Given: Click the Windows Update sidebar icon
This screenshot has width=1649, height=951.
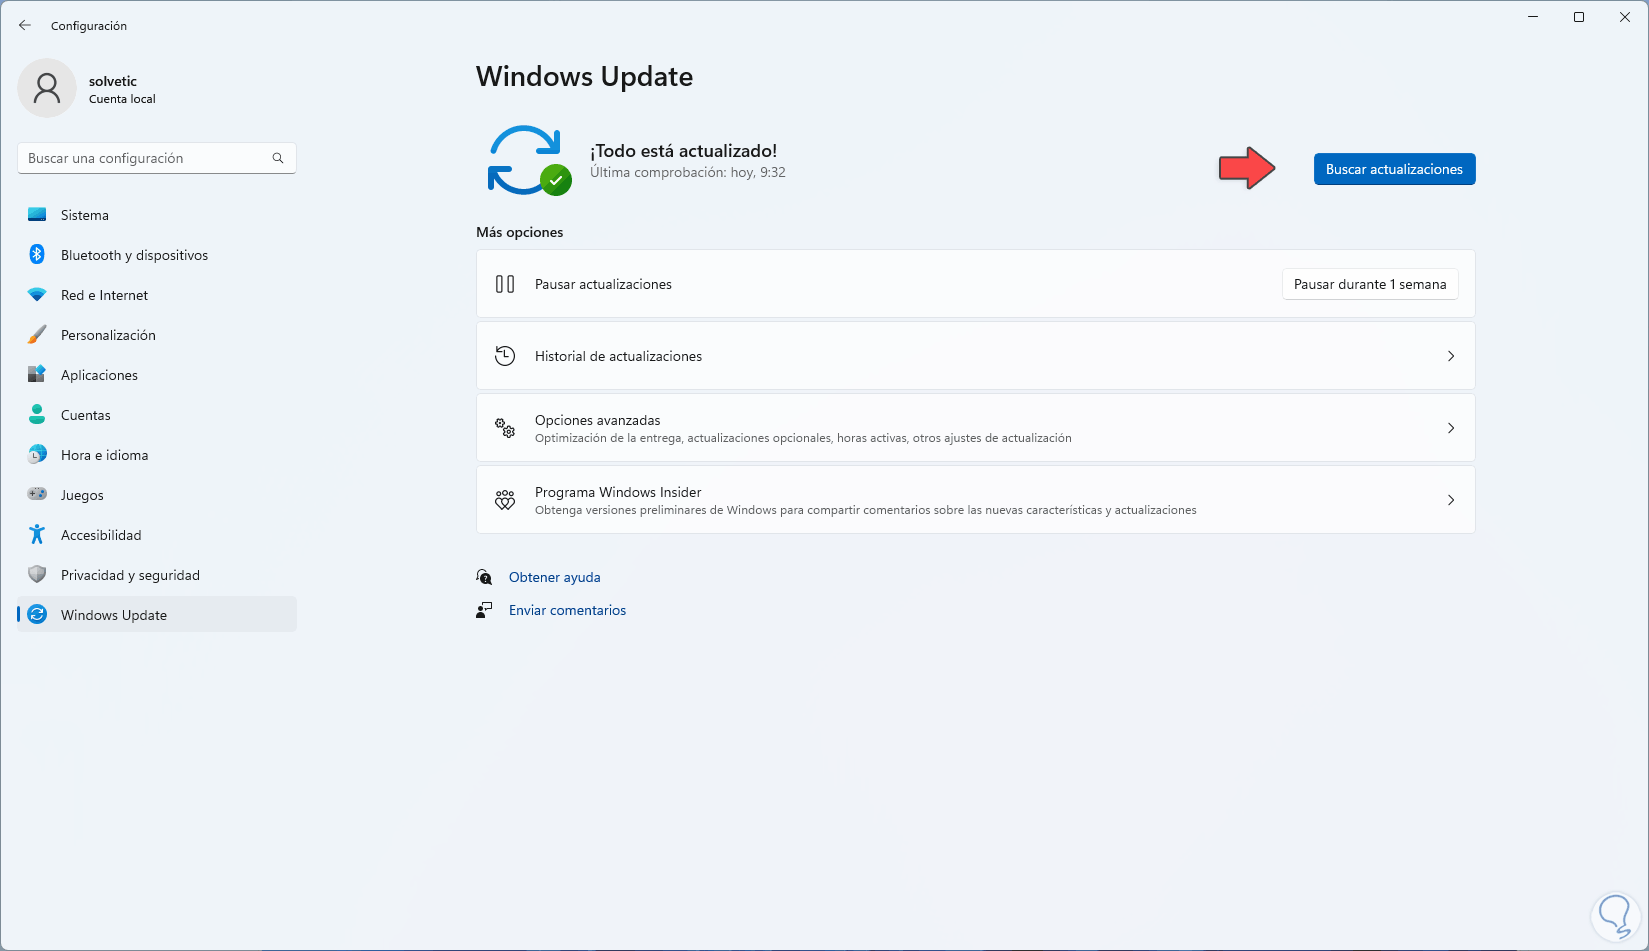Looking at the screenshot, I should click(37, 615).
